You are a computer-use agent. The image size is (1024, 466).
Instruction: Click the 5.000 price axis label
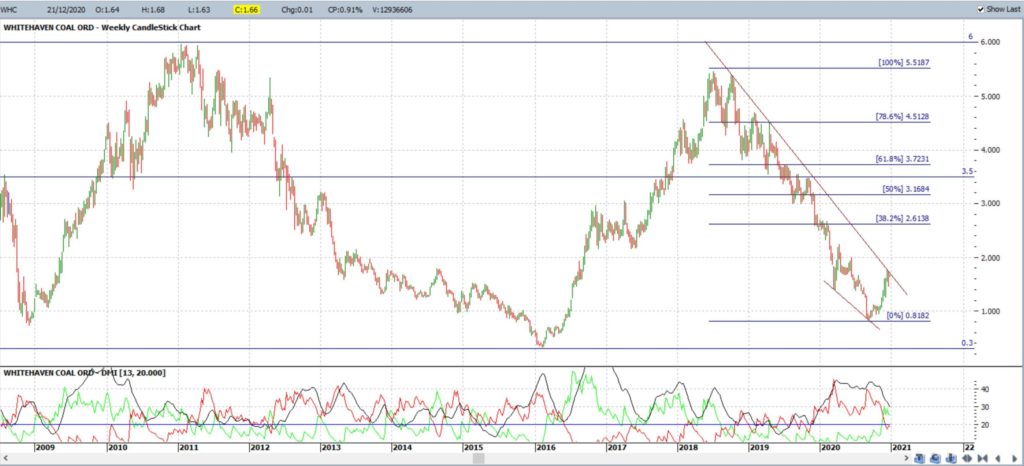pos(990,97)
